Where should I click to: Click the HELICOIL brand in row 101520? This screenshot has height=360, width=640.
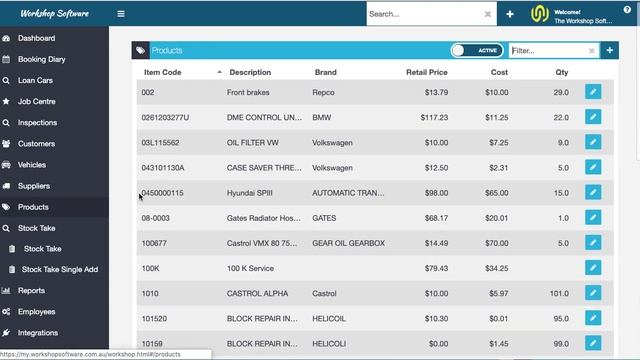point(329,319)
